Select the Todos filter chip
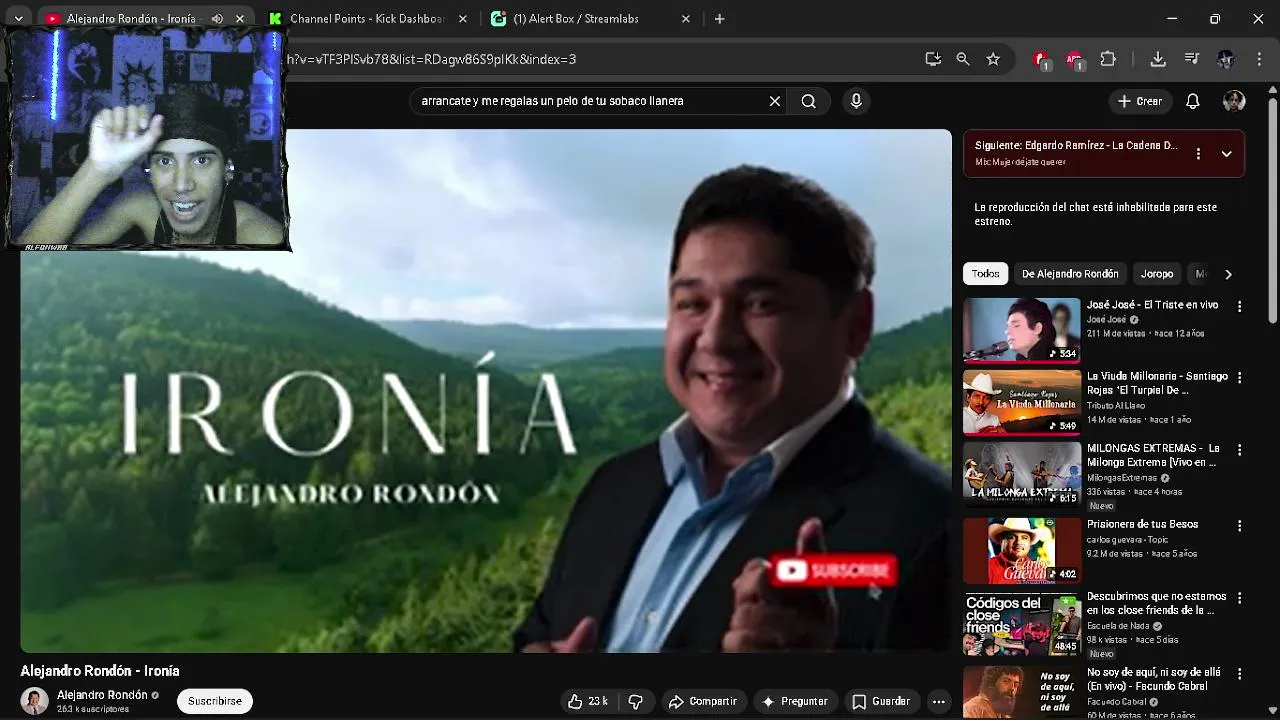The width and height of the screenshot is (1280, 720). pos(985,274)
